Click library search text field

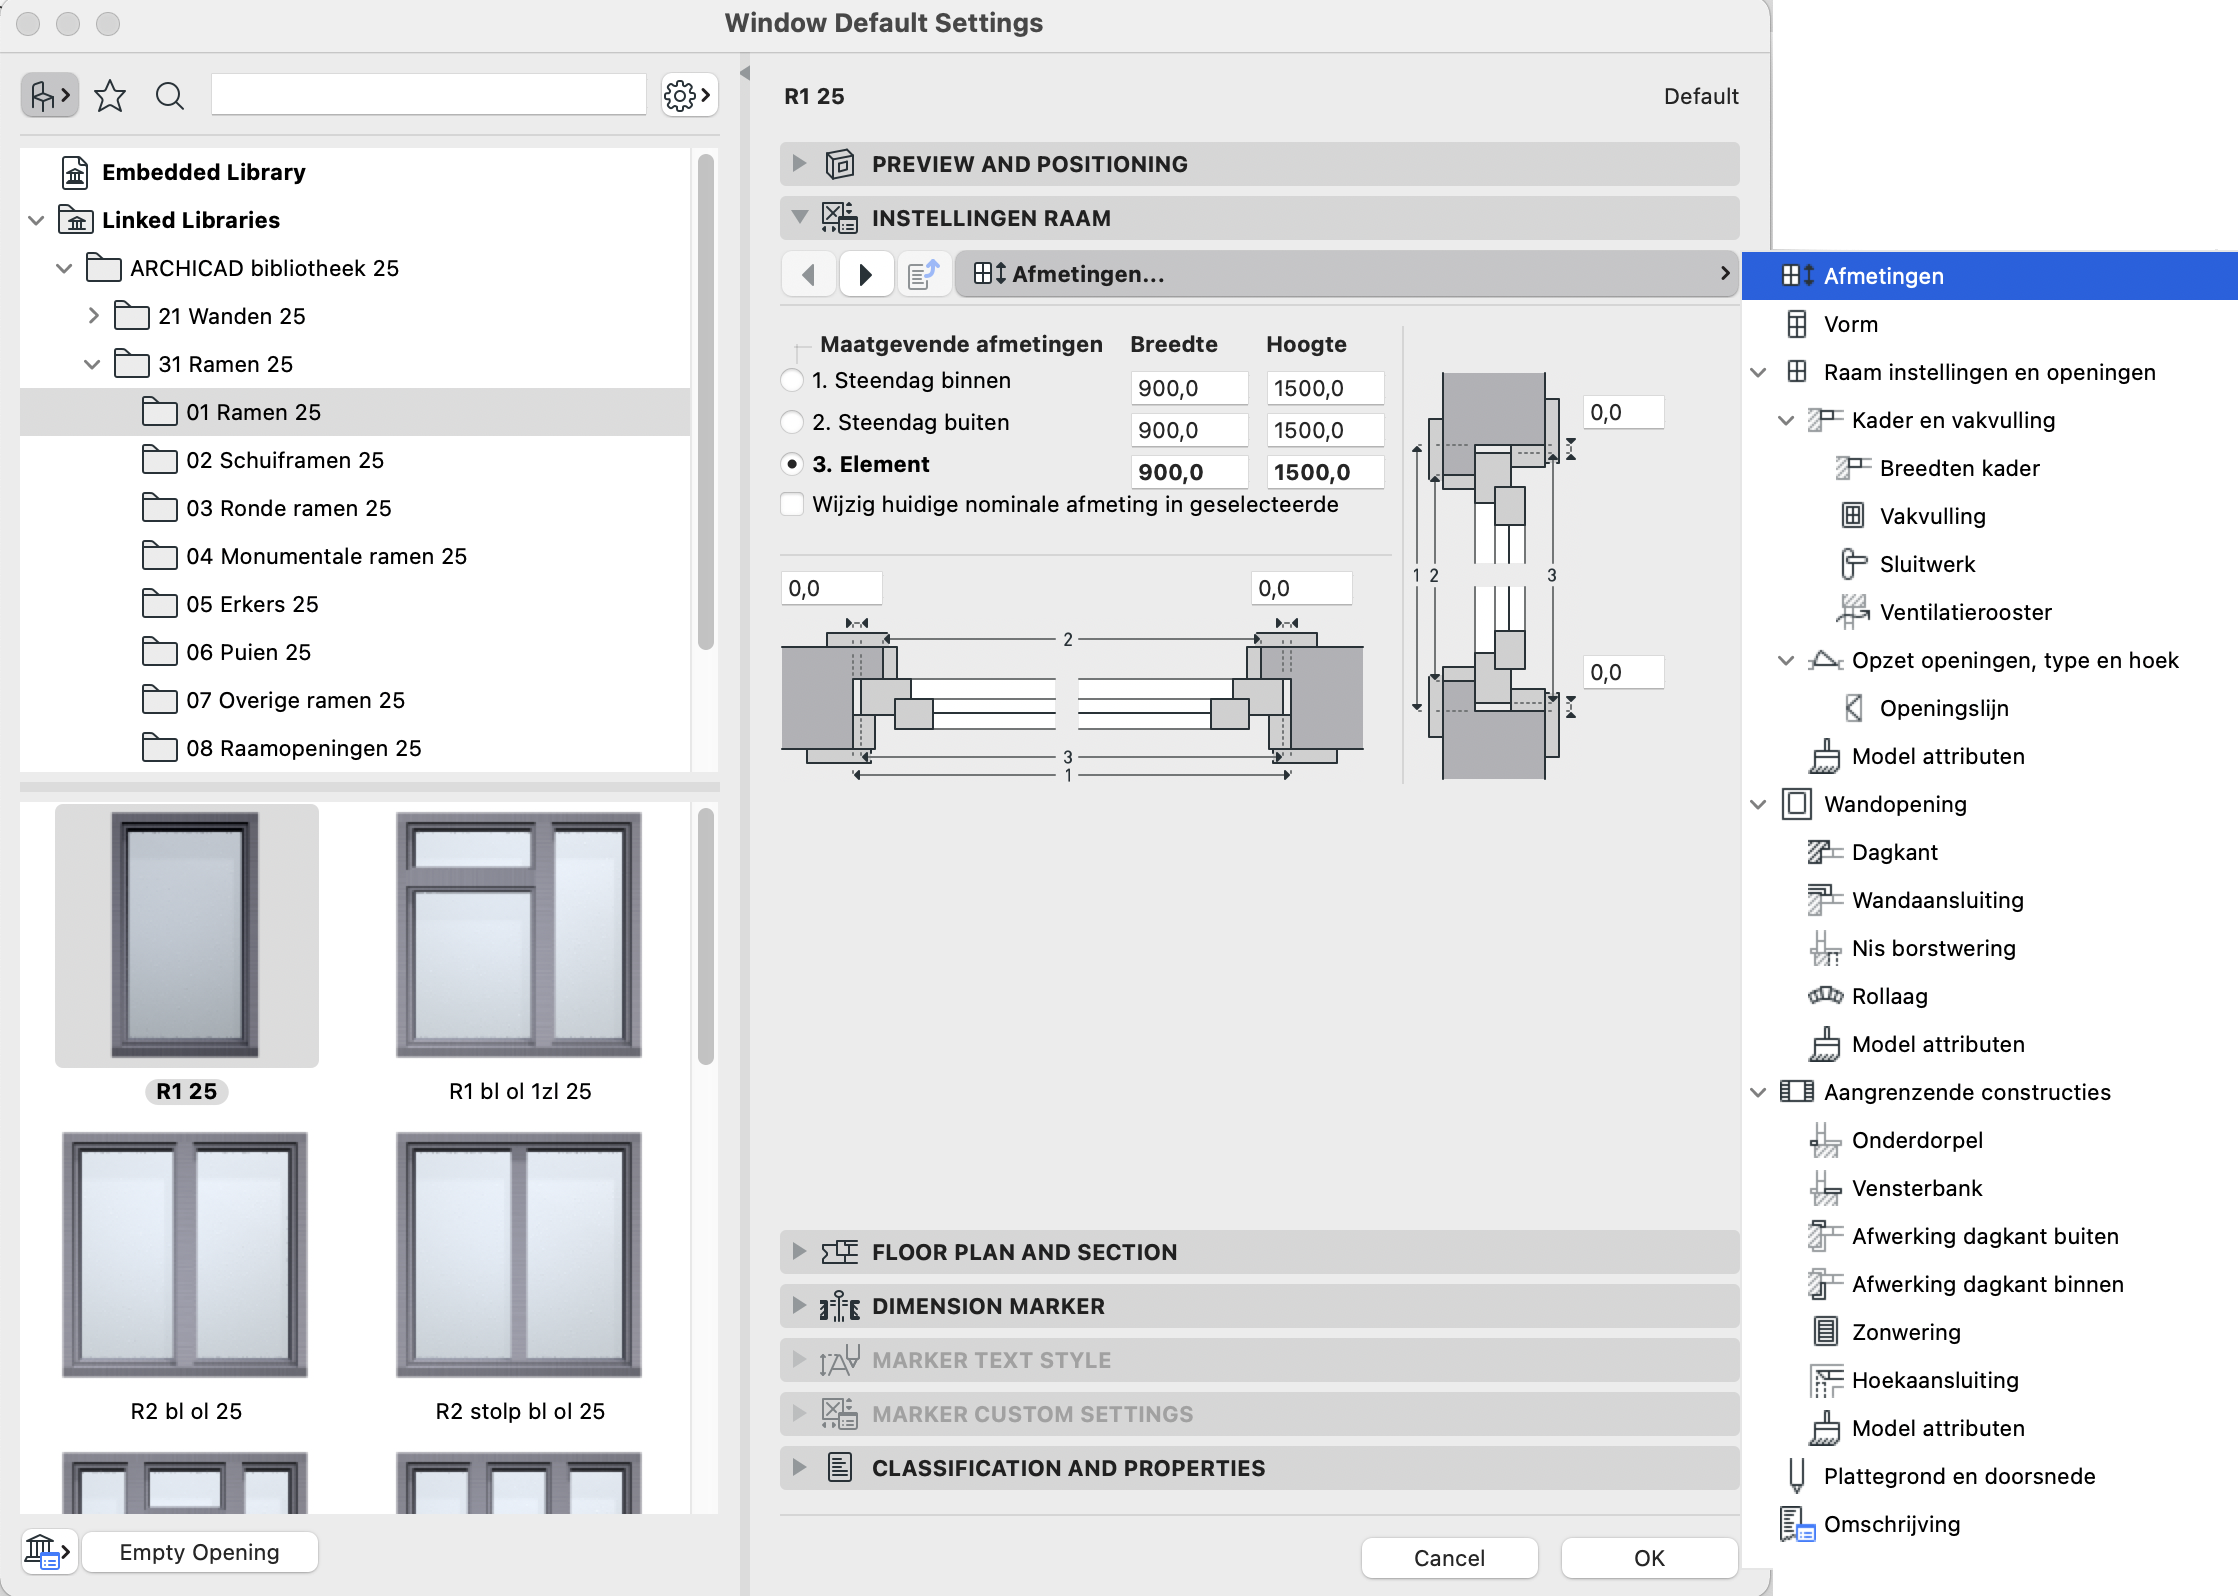coord(428,94)
